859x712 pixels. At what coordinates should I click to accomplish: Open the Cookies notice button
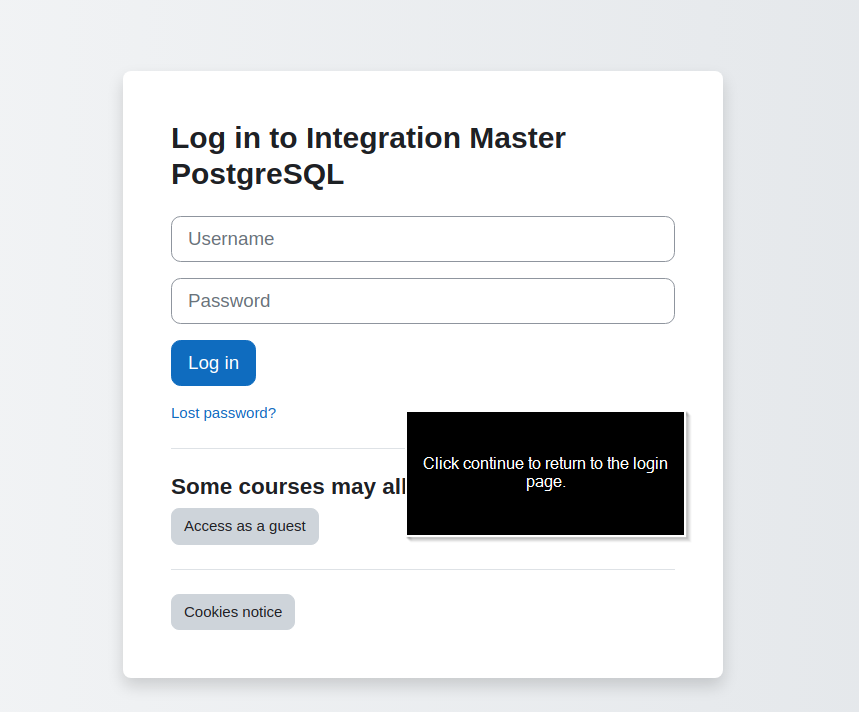click(233, 612)
